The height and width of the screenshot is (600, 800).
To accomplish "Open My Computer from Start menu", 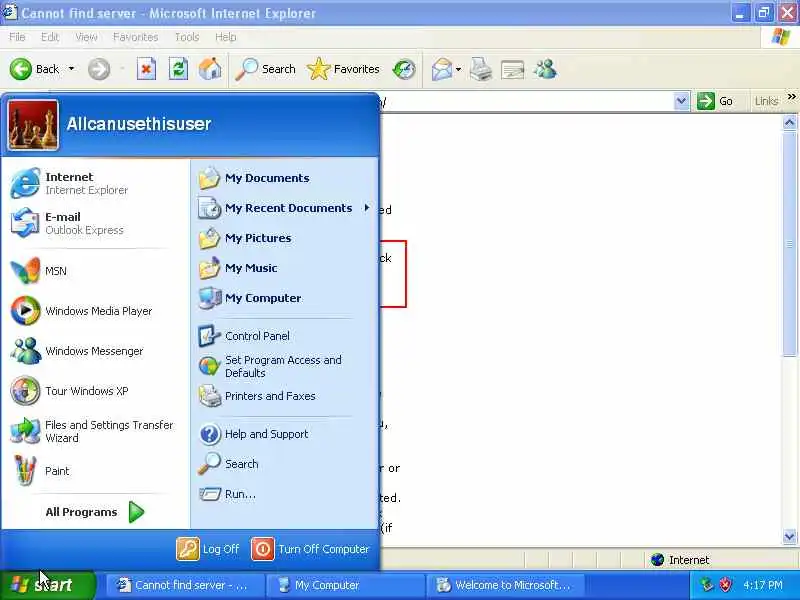I will pyautogui.click(x=285, y=298).
